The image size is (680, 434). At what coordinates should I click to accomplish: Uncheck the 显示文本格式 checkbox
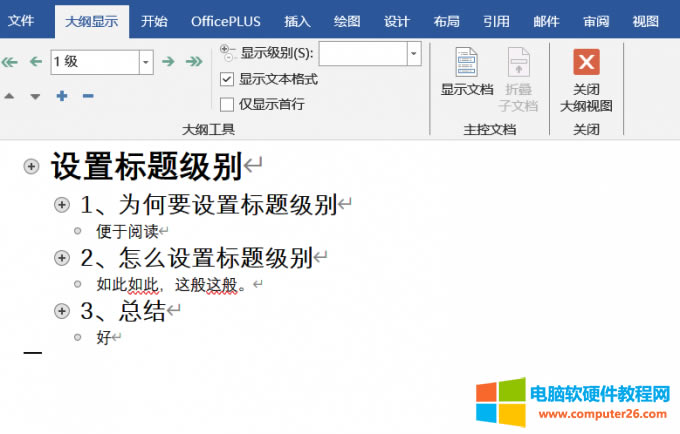227,79
